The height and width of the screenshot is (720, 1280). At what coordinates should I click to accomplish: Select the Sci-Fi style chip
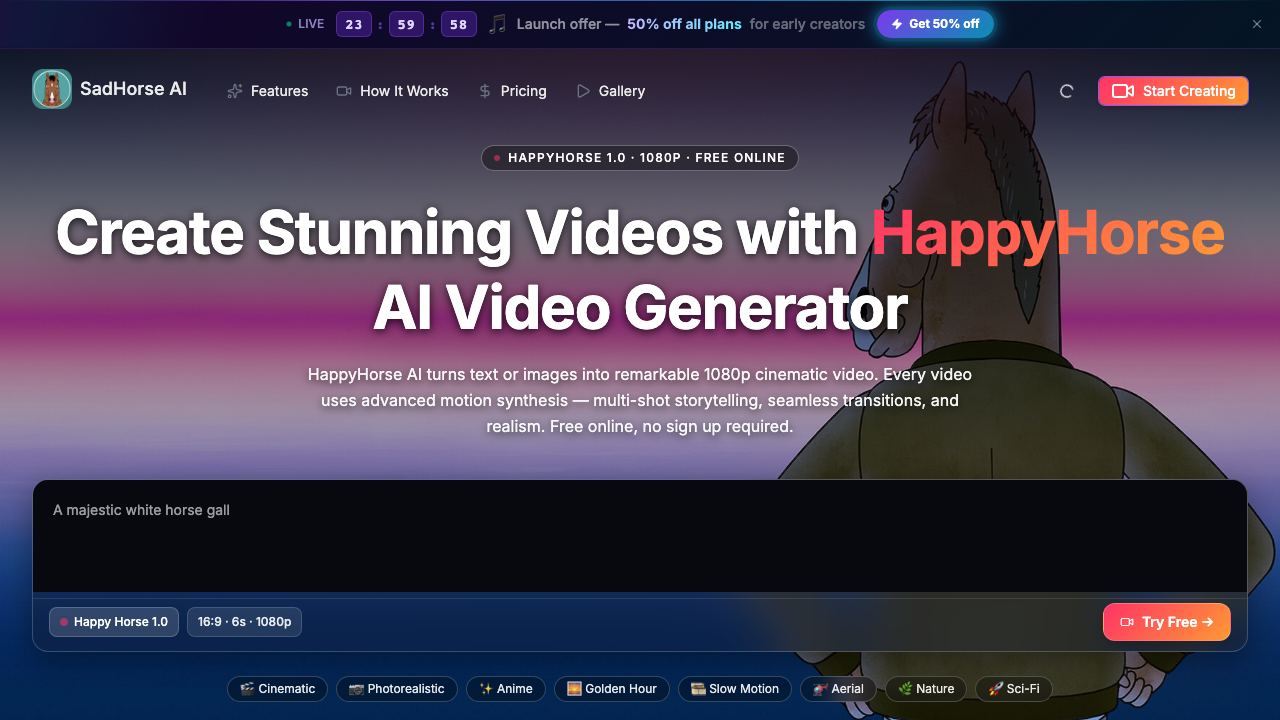click(x=1014, y=689)
